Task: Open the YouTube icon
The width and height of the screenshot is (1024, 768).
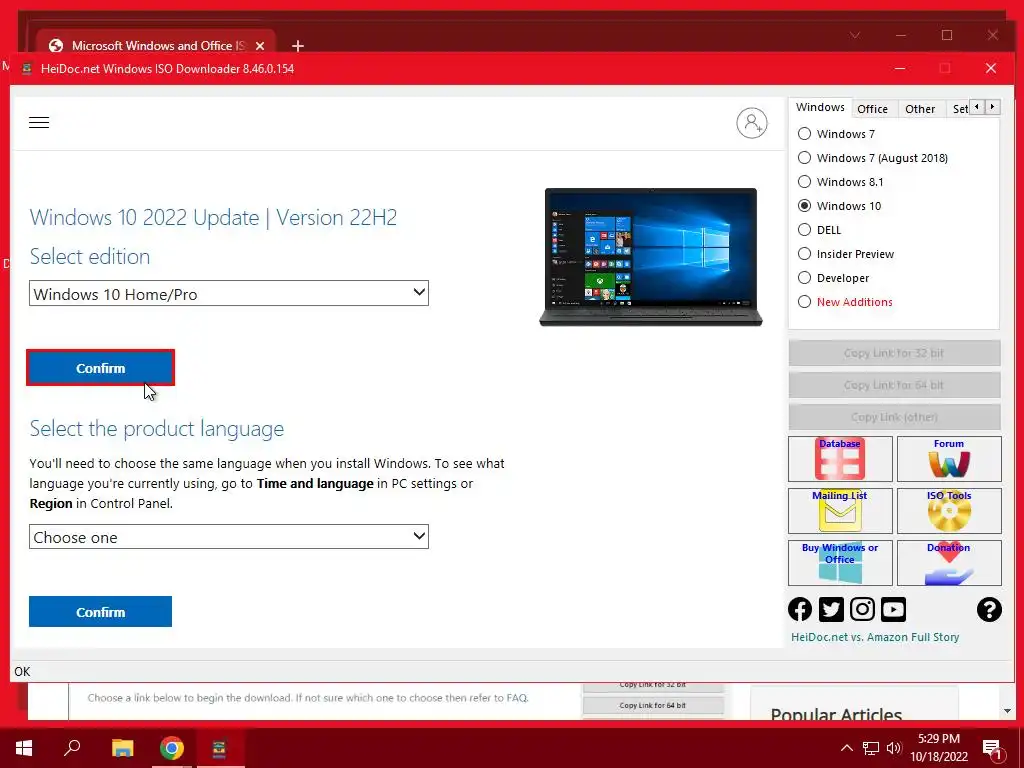Action: tap(893, 609)
